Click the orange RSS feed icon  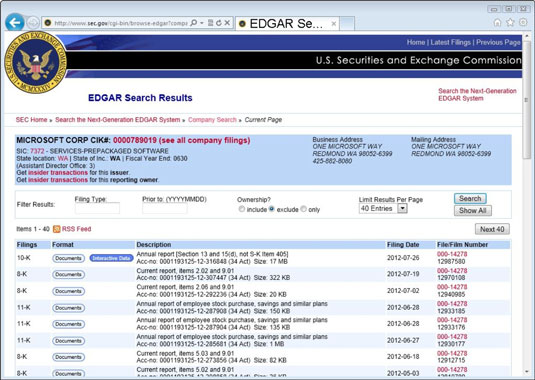coord(56,229)
